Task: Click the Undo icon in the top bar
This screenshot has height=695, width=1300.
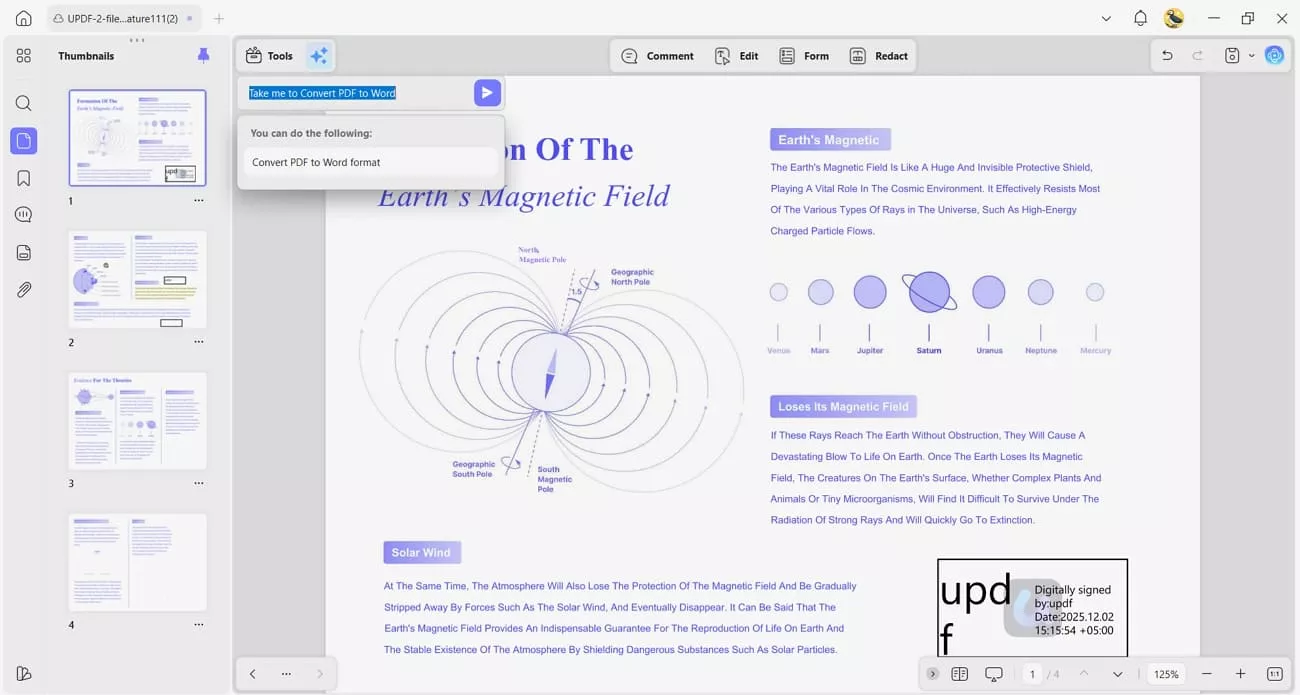Action: coord(1167,55)
